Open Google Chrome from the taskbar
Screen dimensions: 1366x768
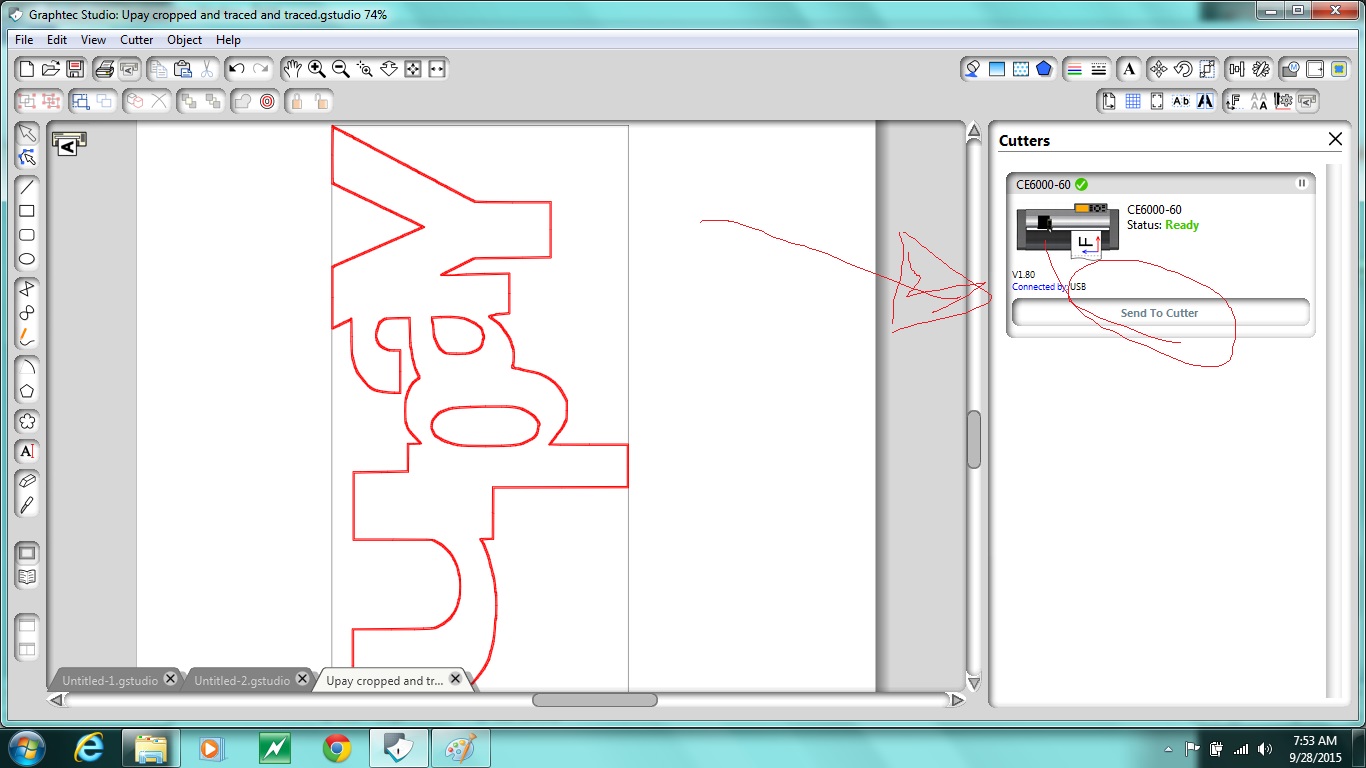pos(337,748)
